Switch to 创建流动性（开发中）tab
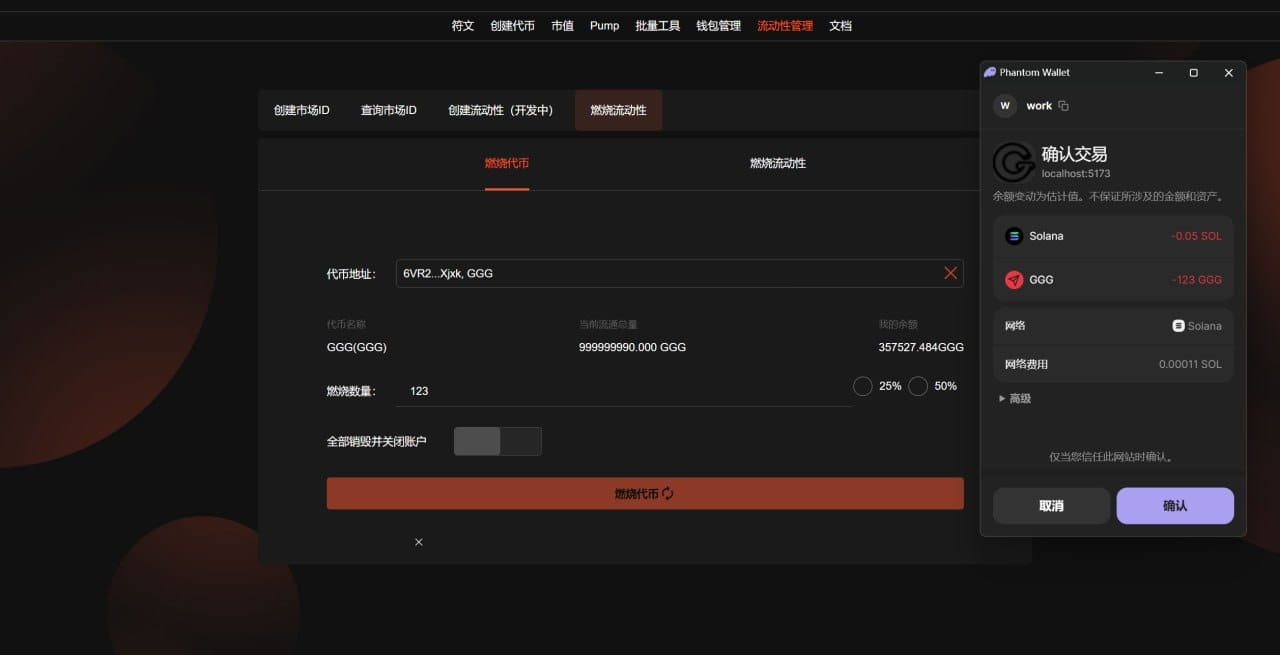Screen dimensions: 1280x655 tap(503, 110)
